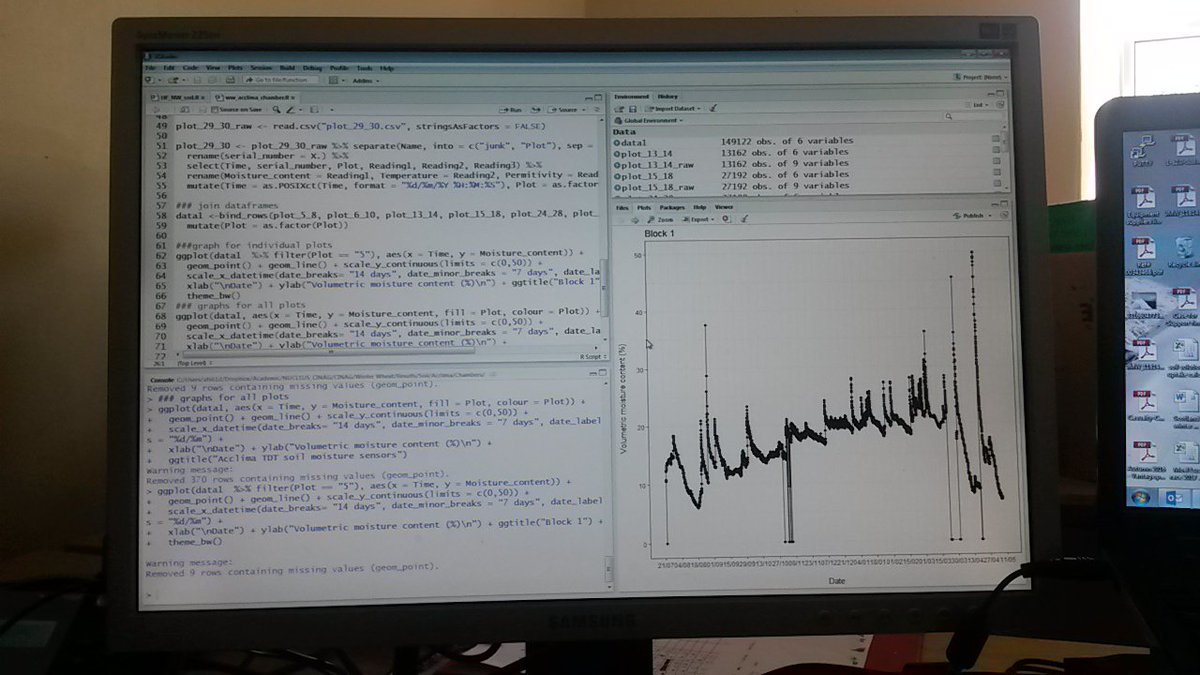This screenshot has height=675, width=1200.
Task: Expand the plot_15_18_raw entry
Action: pos(617,187)
